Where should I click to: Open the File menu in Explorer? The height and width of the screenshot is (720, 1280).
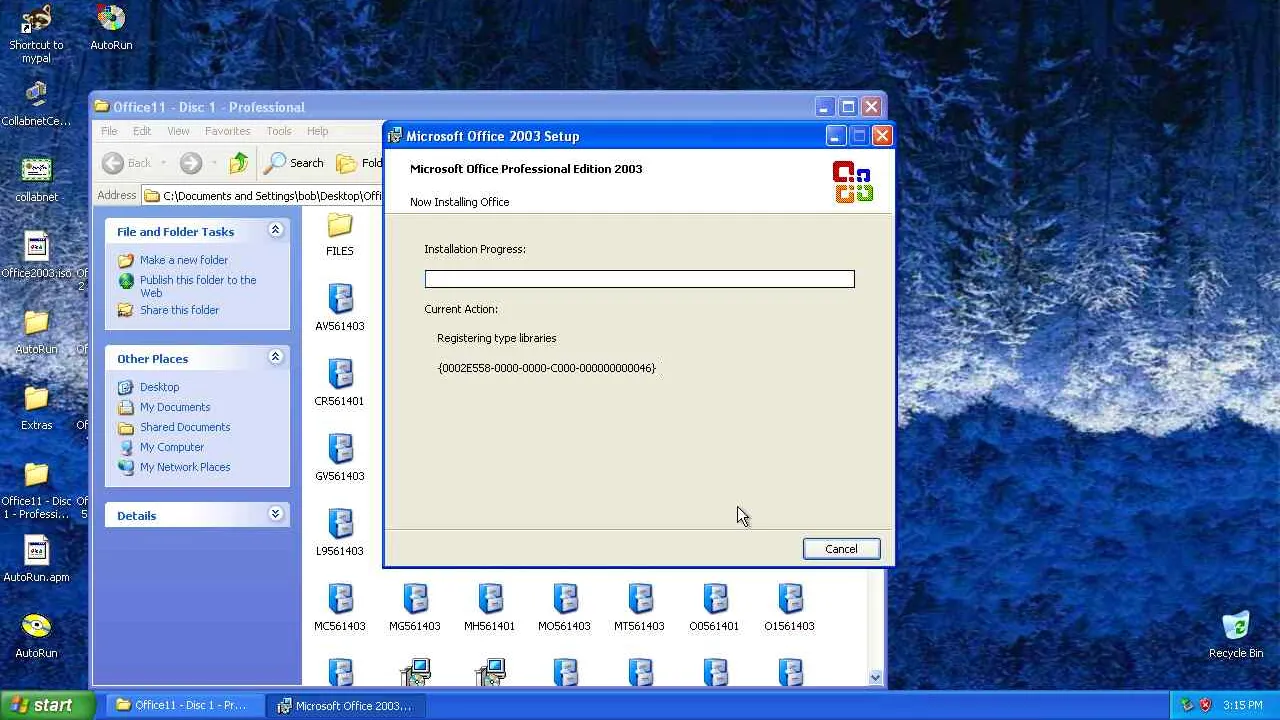pos(109,131)
